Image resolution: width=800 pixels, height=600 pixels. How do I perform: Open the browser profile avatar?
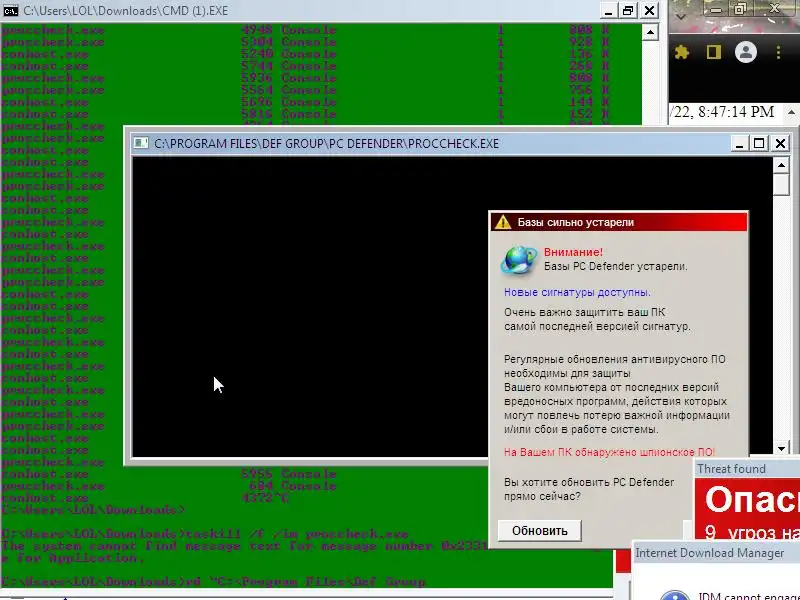tap(745, 52)
